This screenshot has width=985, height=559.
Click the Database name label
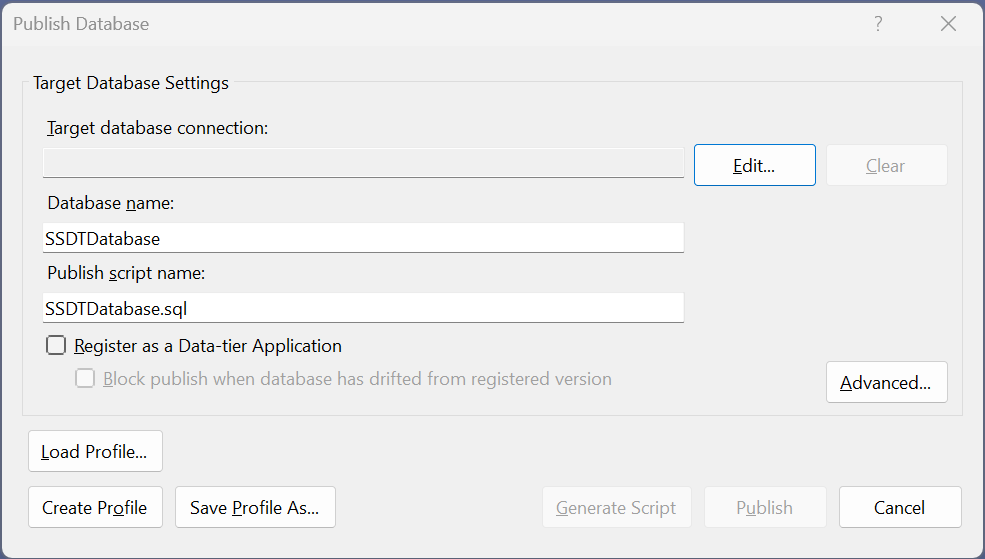coord(111,203)
